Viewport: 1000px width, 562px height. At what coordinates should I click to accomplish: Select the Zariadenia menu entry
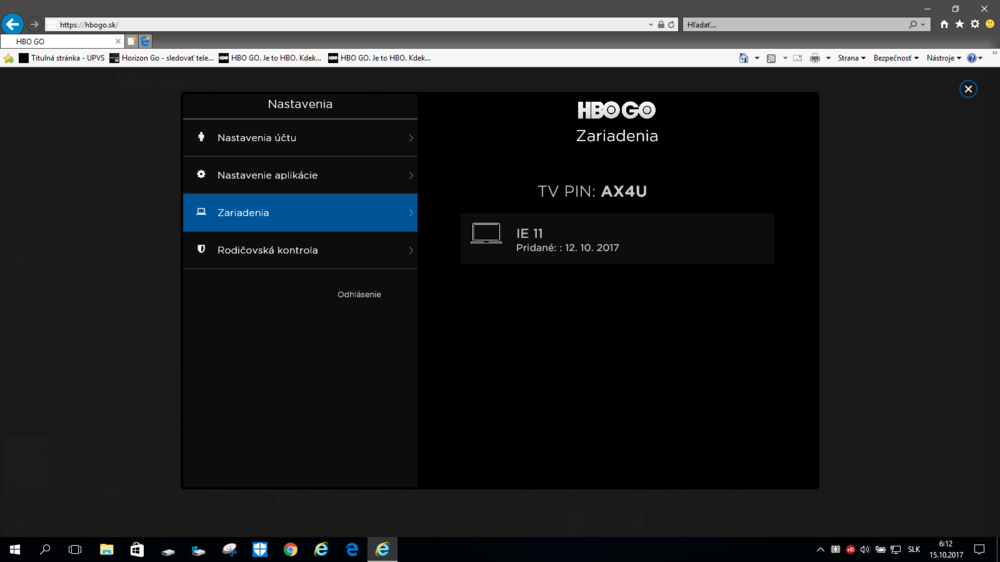300,212
